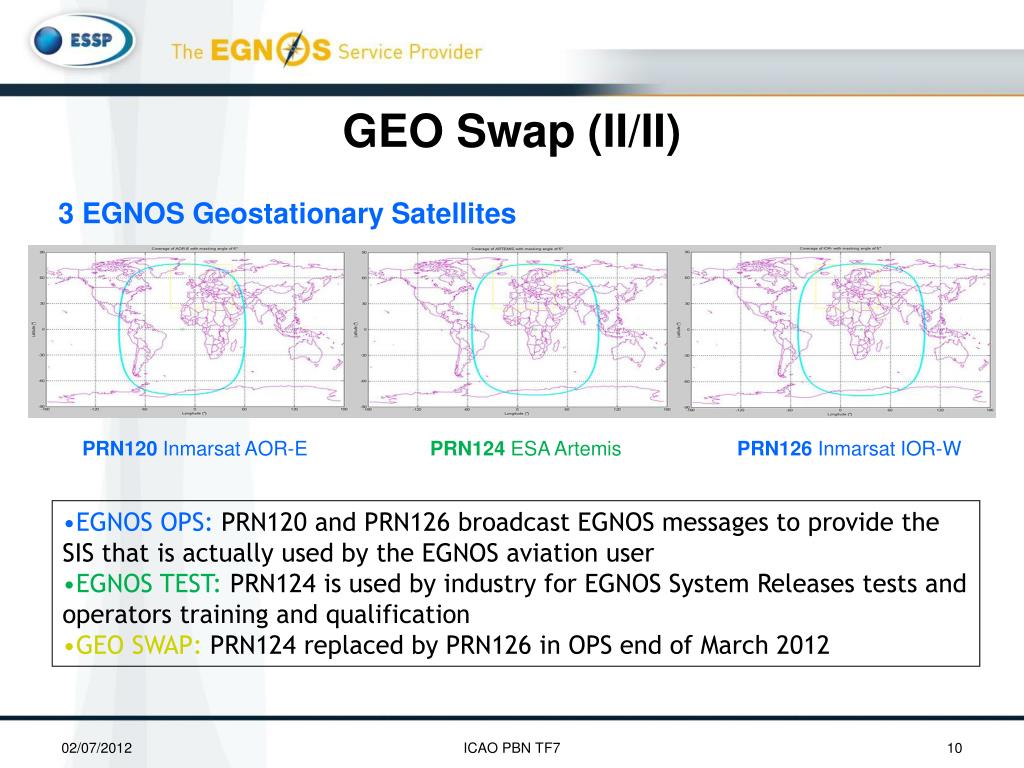Viewport: 1024px width, 768px height.
Task: Select the 'PRN124 ESA Artemis' caption
Action: point(525,449)
